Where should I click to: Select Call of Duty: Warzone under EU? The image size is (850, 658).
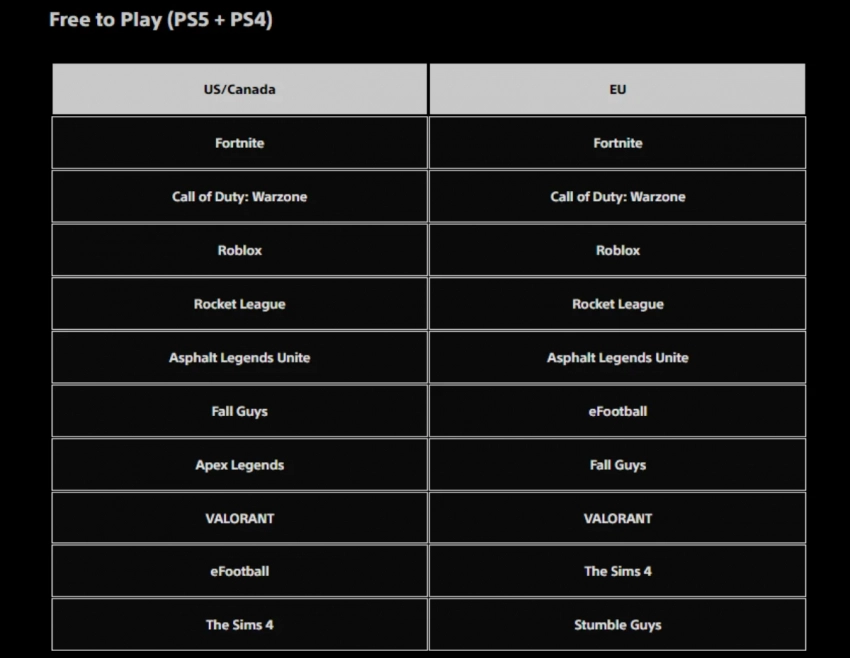(617, 197)
